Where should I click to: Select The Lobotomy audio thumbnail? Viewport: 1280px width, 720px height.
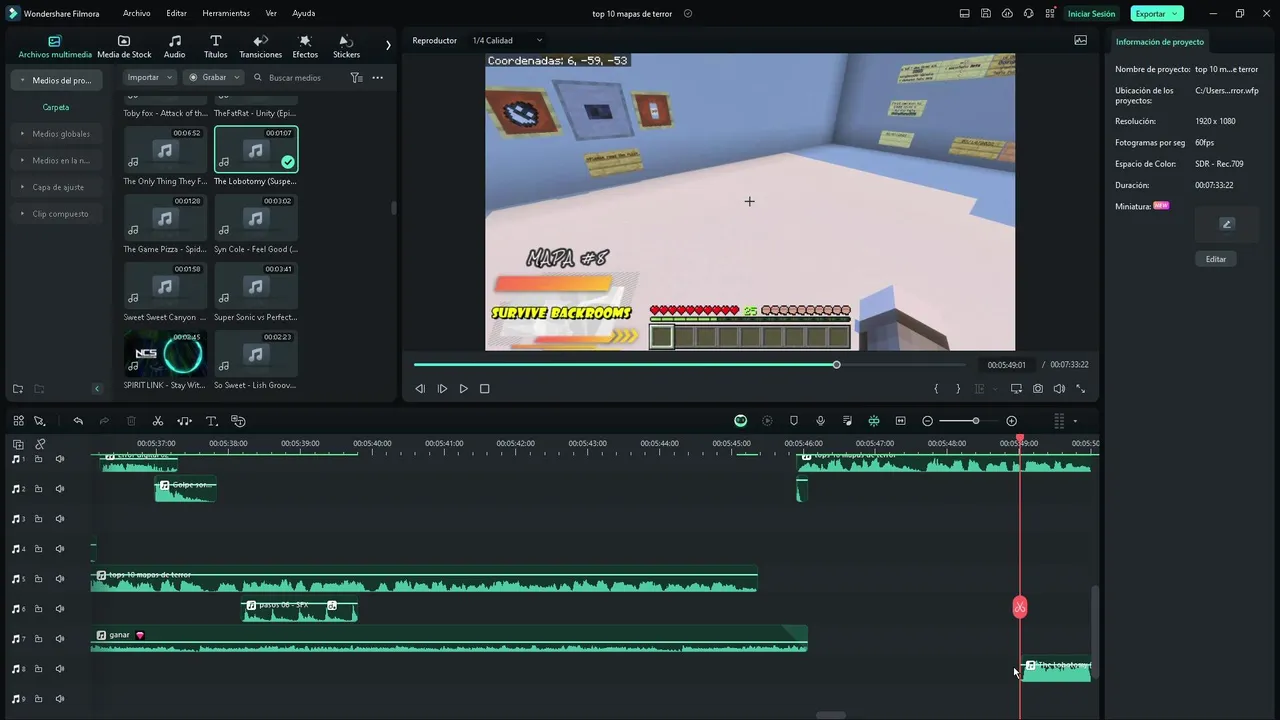(x=256, y=149)
